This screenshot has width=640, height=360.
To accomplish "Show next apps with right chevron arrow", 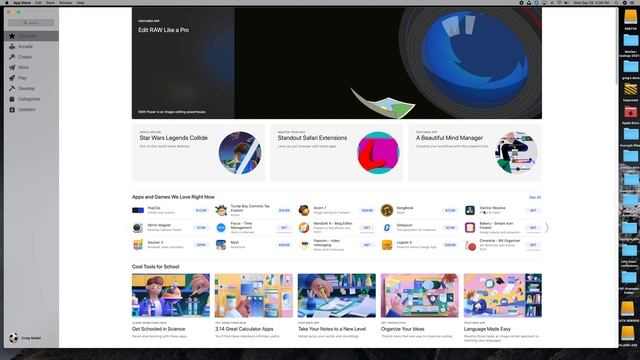I will [547, 228].
